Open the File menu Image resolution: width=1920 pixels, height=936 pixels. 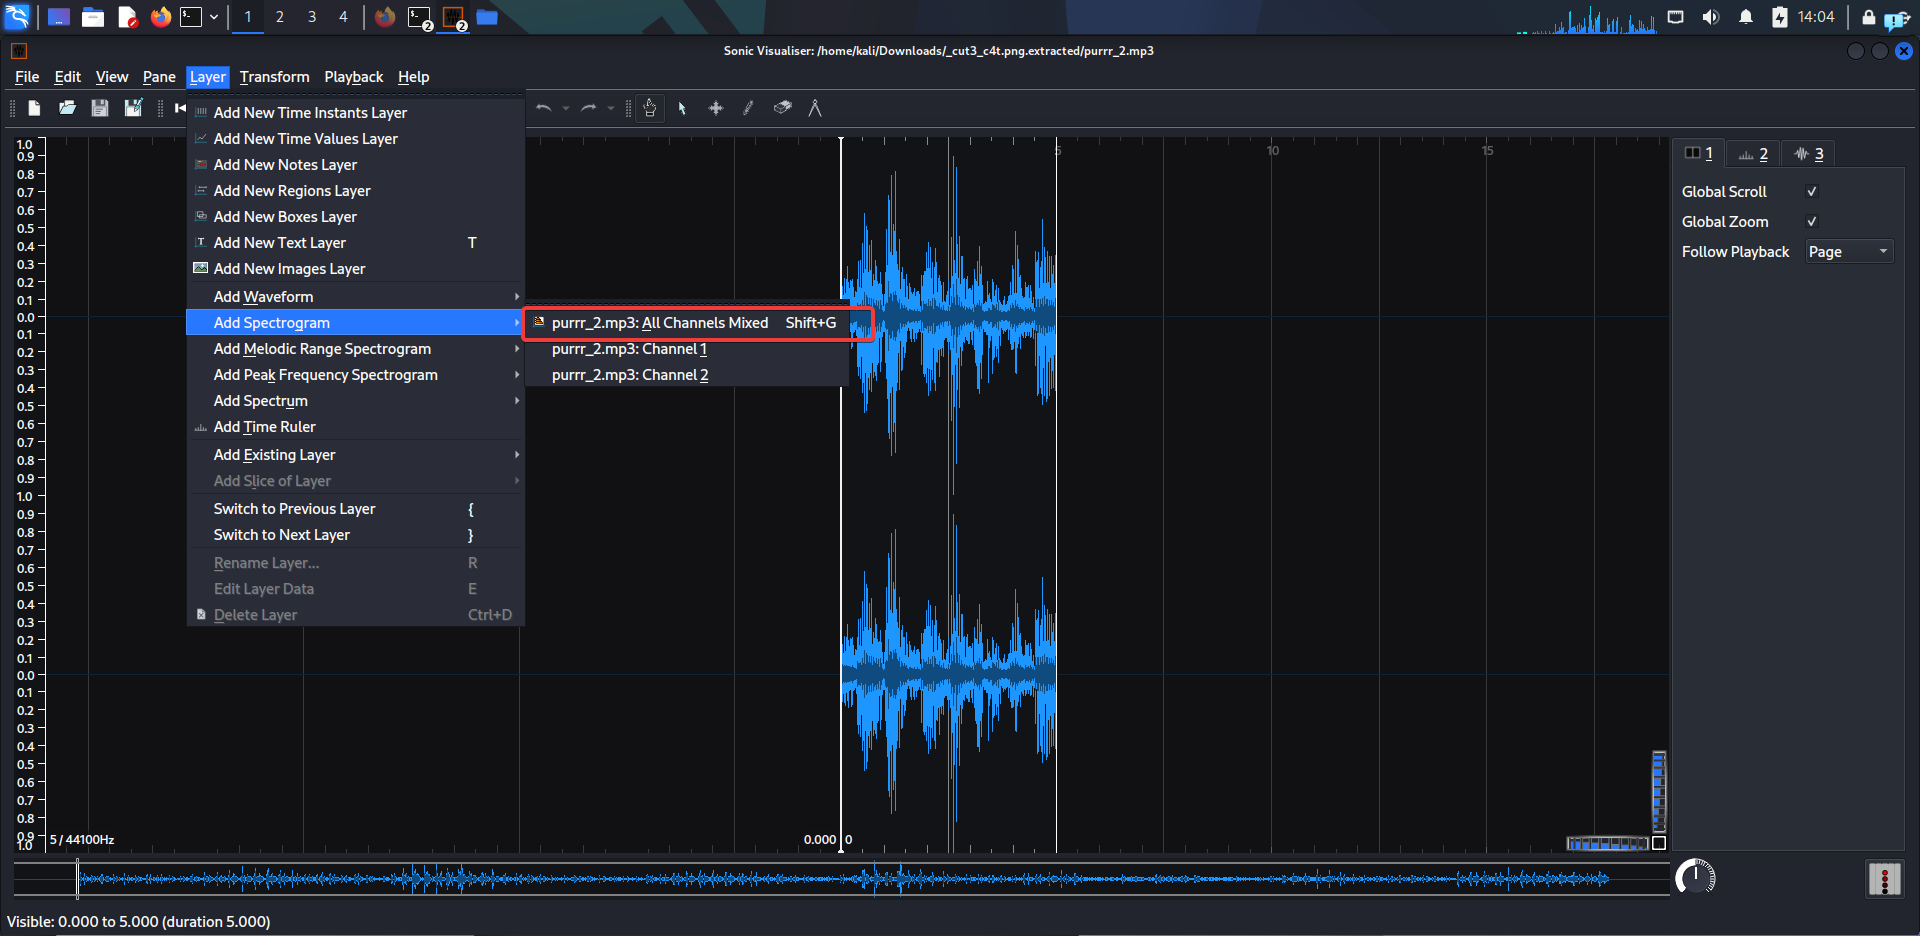[27, 77]
